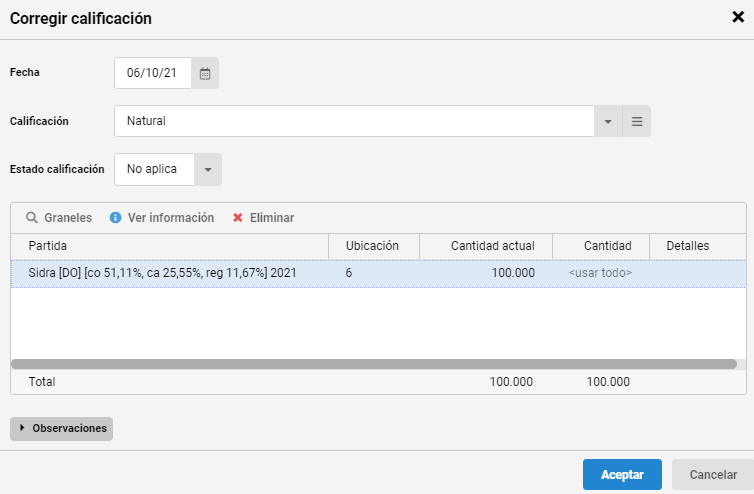
Task: Click the Cantidad actual column header
Action: [486, 246]
